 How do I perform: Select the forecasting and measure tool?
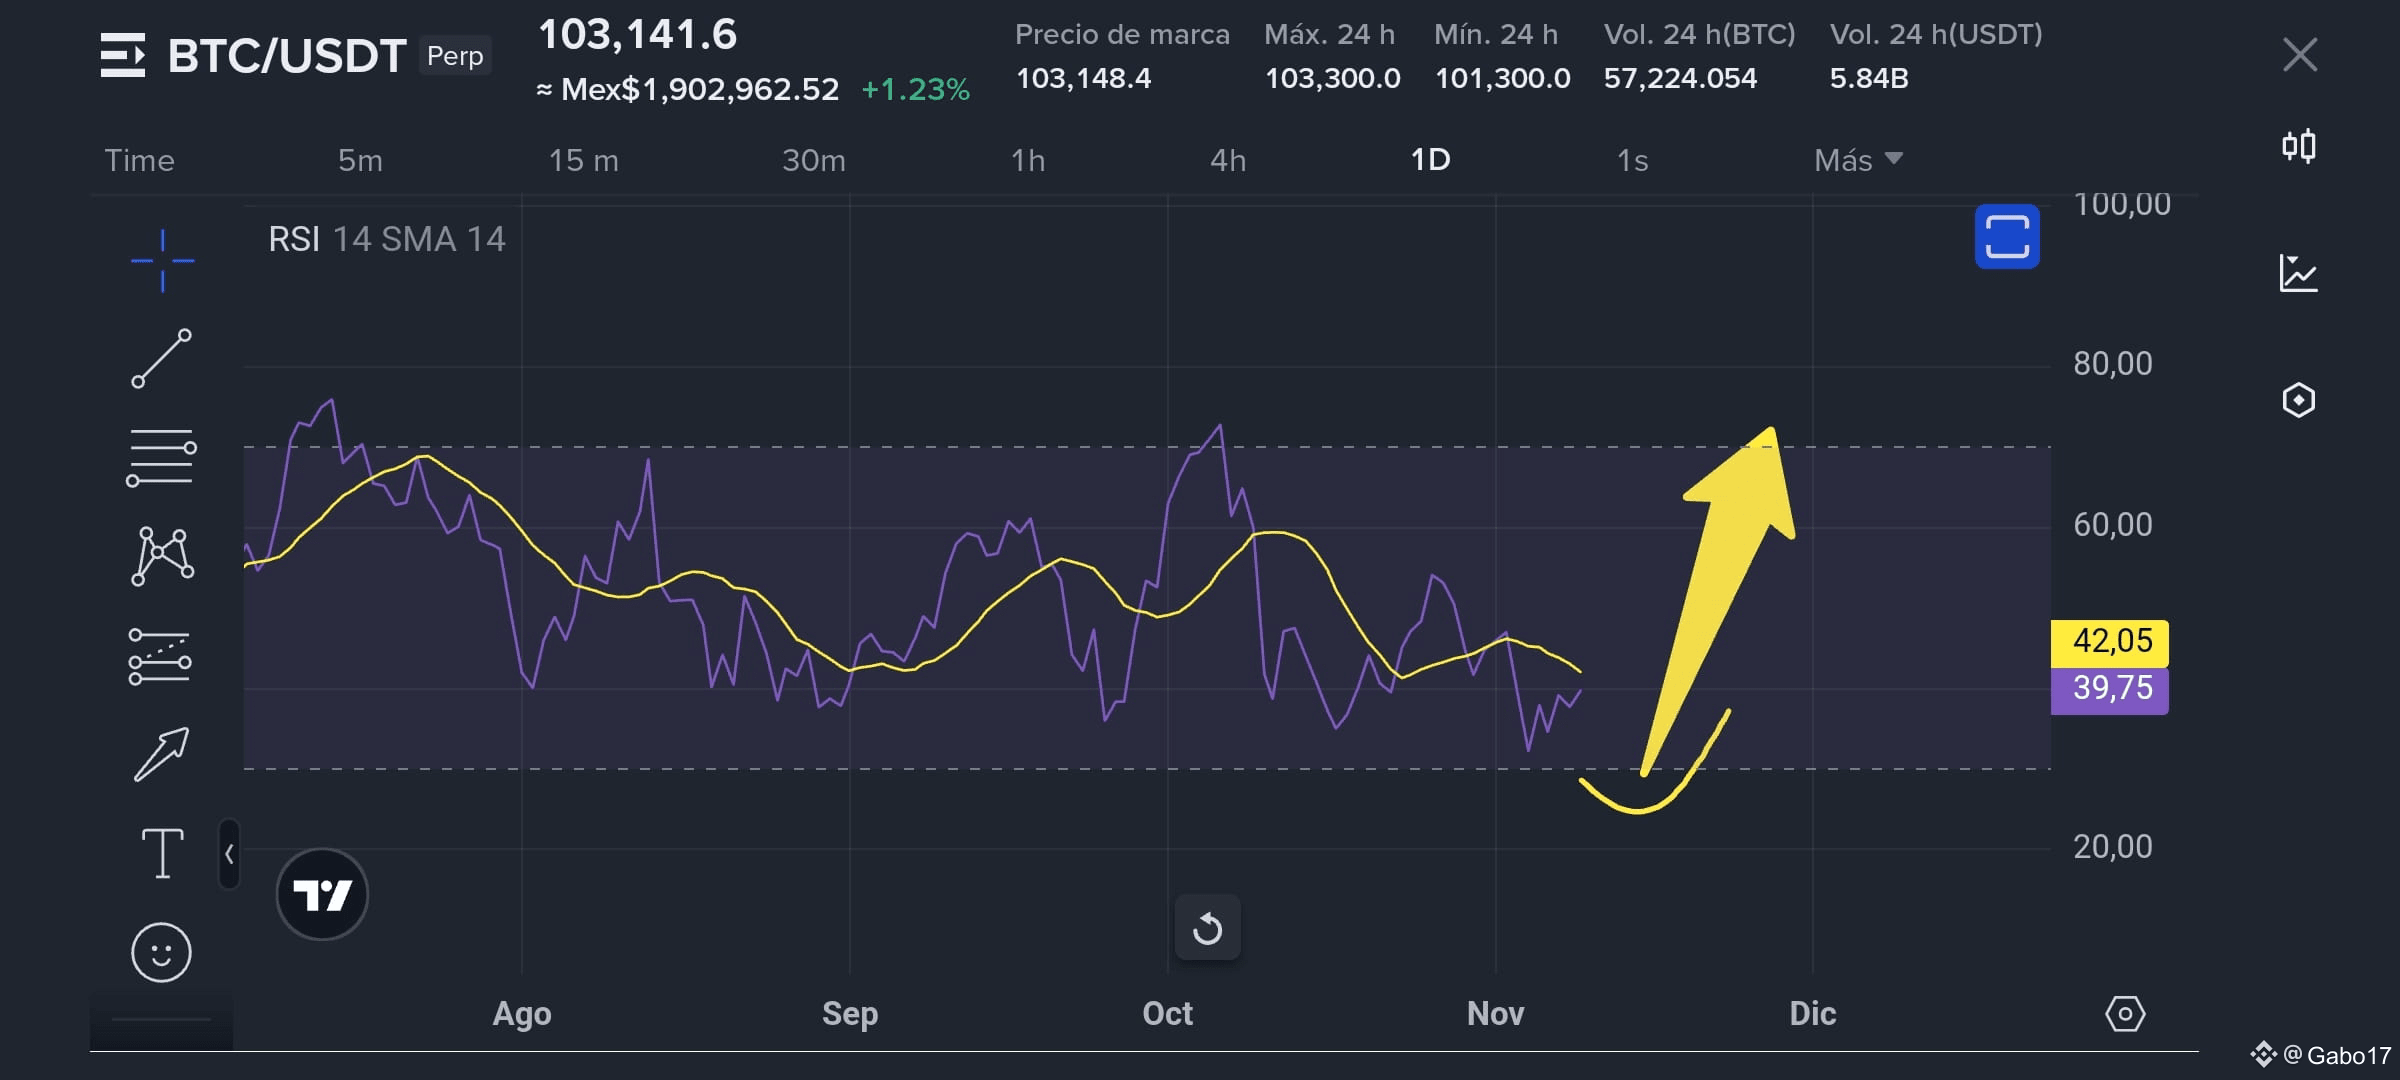pos(160,656)
